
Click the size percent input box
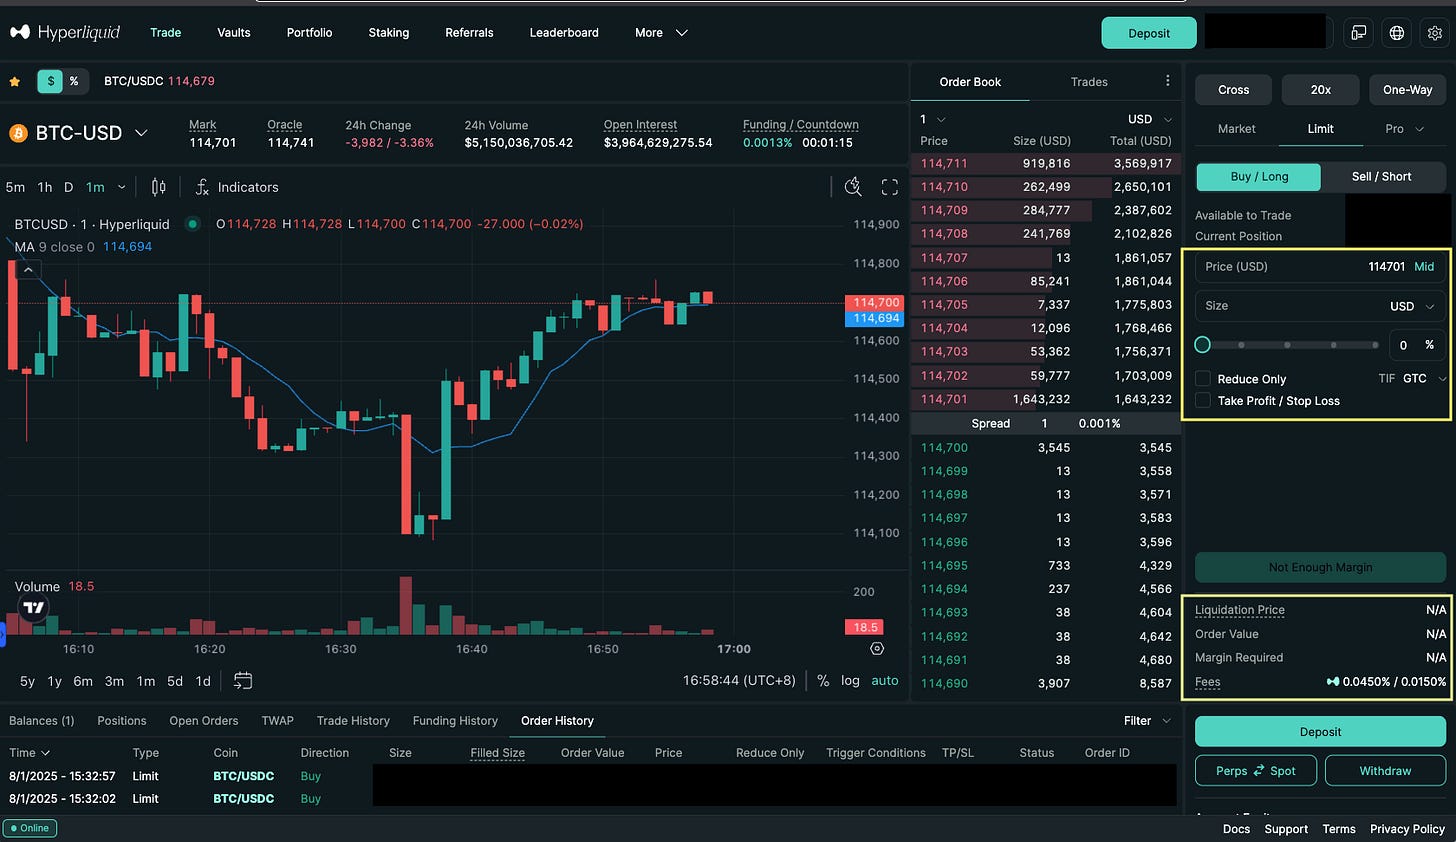pyautogui.click(x=1416, y=345)
